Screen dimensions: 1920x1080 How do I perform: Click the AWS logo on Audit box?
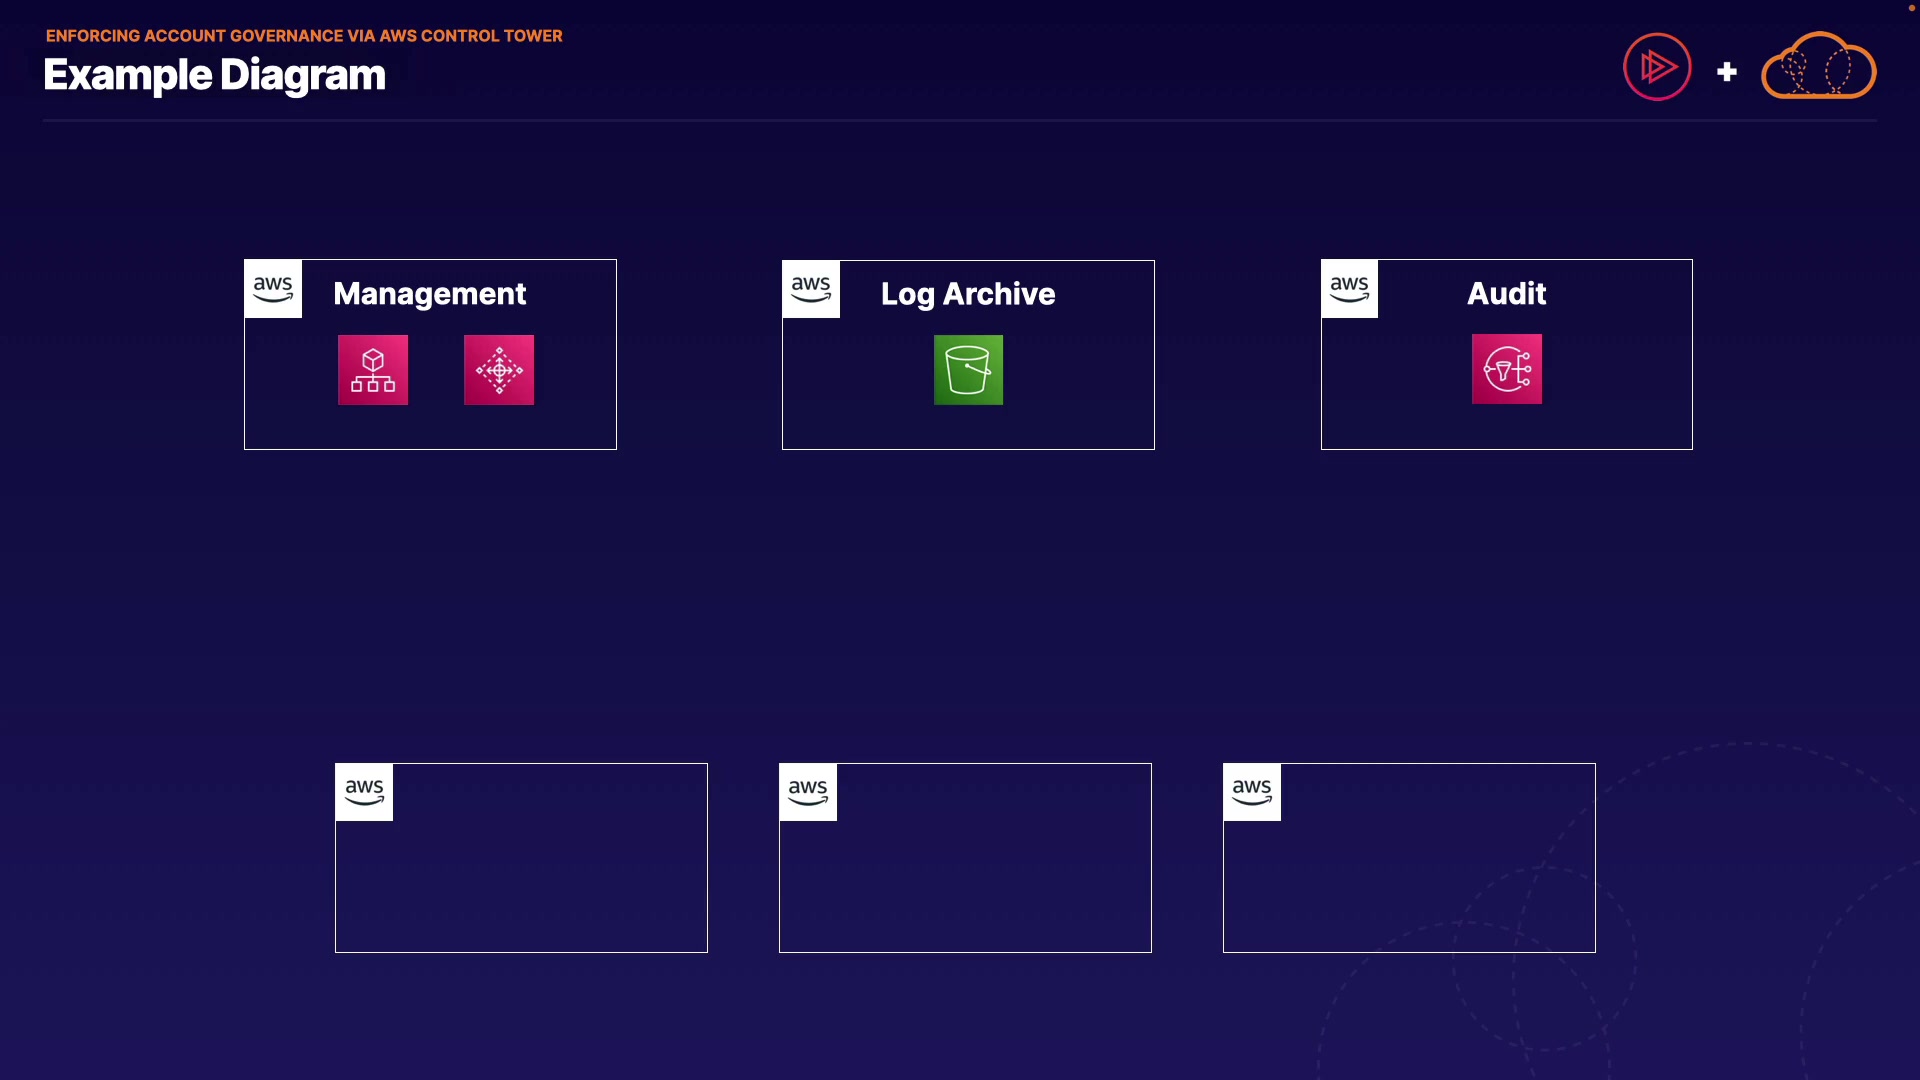(1349, 289)
